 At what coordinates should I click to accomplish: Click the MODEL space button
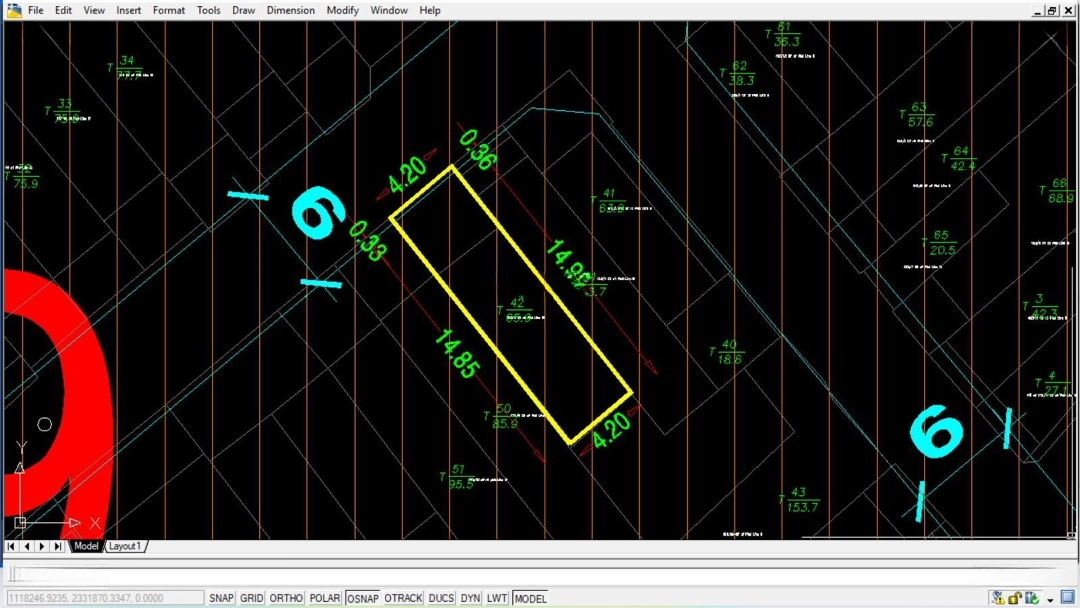[530, 598]
